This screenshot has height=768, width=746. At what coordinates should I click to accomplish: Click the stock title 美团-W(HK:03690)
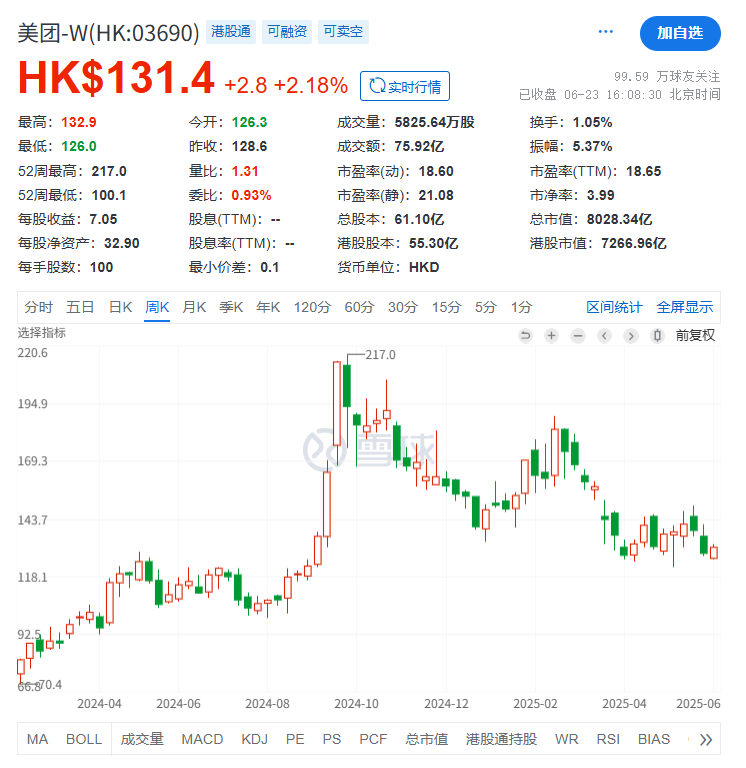click(109, 33)
